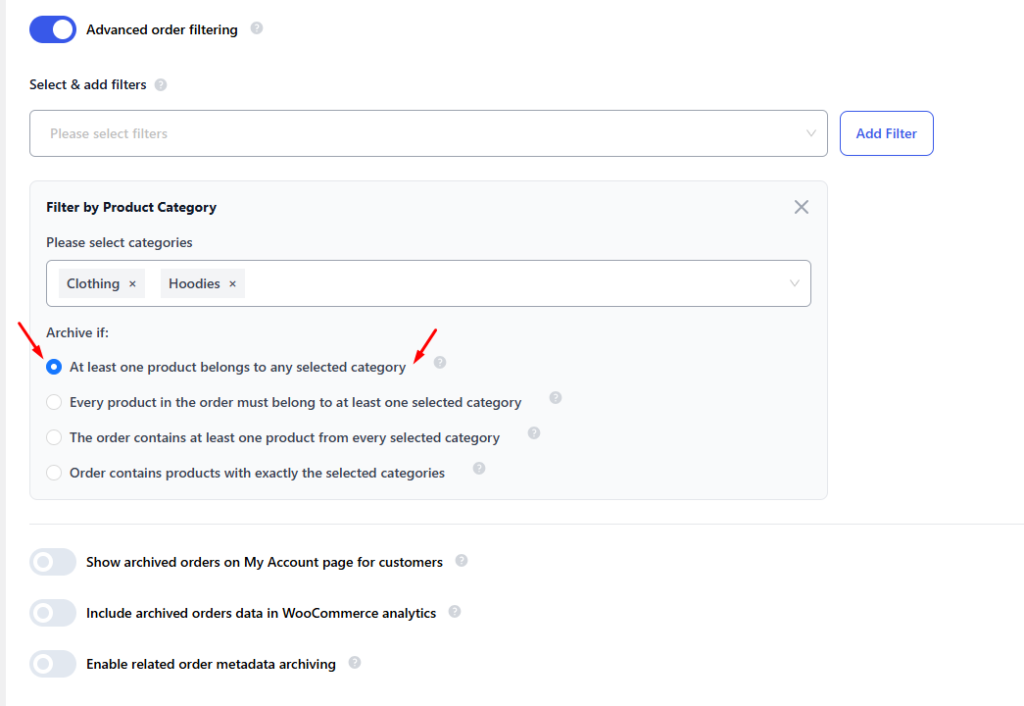Open help for 'Every product in the order' option
This screenshot has height=706, width=1024.
[x=555, y=398]
